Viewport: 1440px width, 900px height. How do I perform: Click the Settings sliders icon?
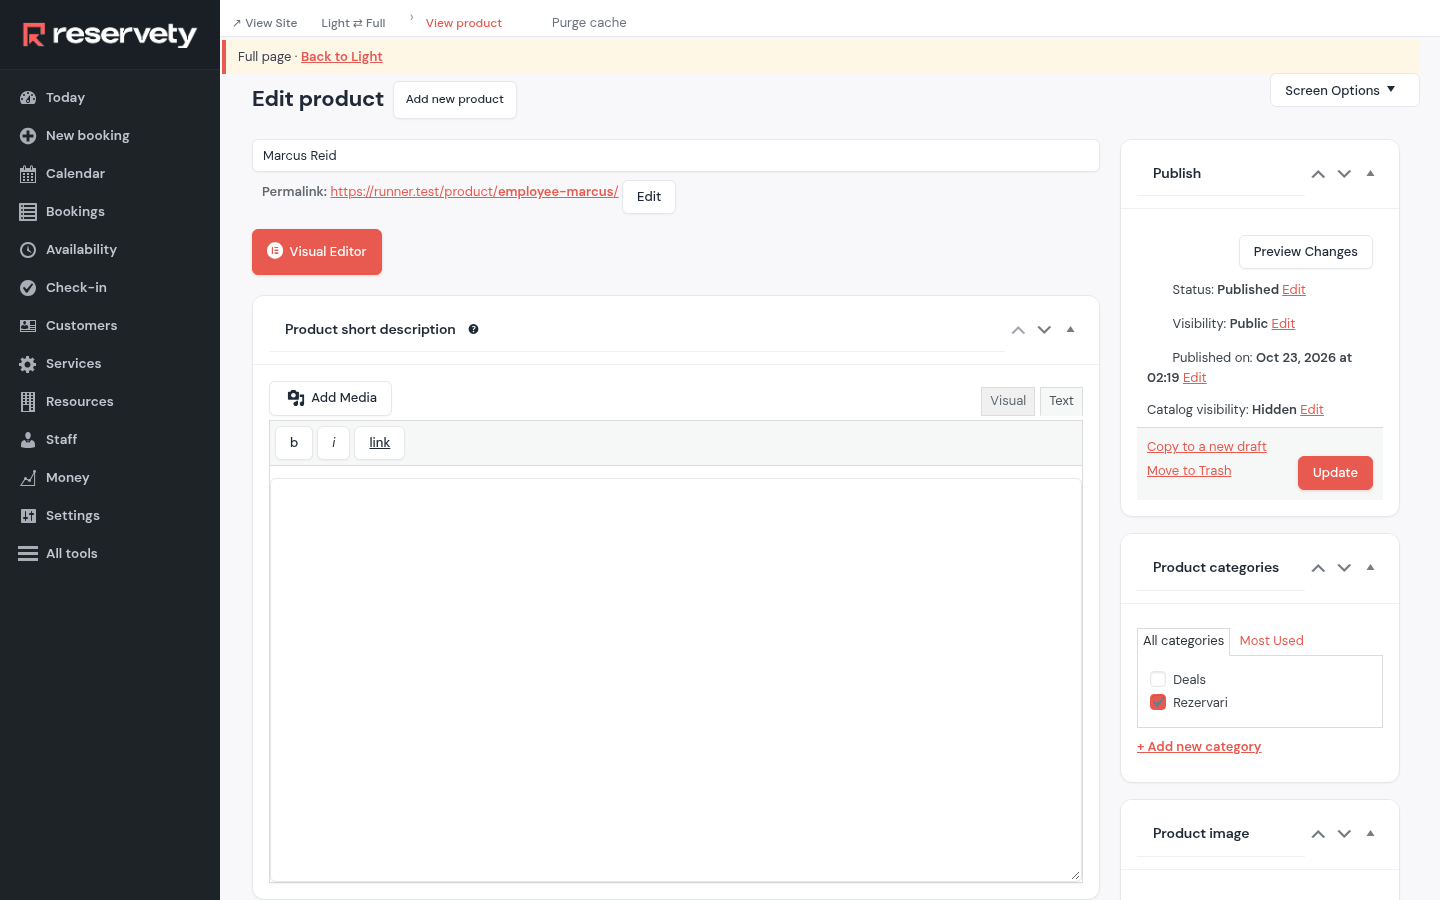coord(28,516)
